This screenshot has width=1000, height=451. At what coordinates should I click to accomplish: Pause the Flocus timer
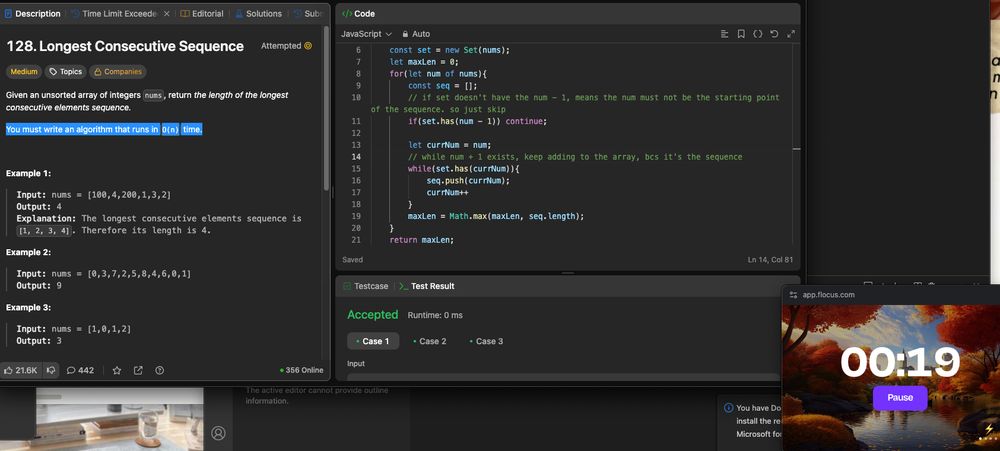[900, 397]
